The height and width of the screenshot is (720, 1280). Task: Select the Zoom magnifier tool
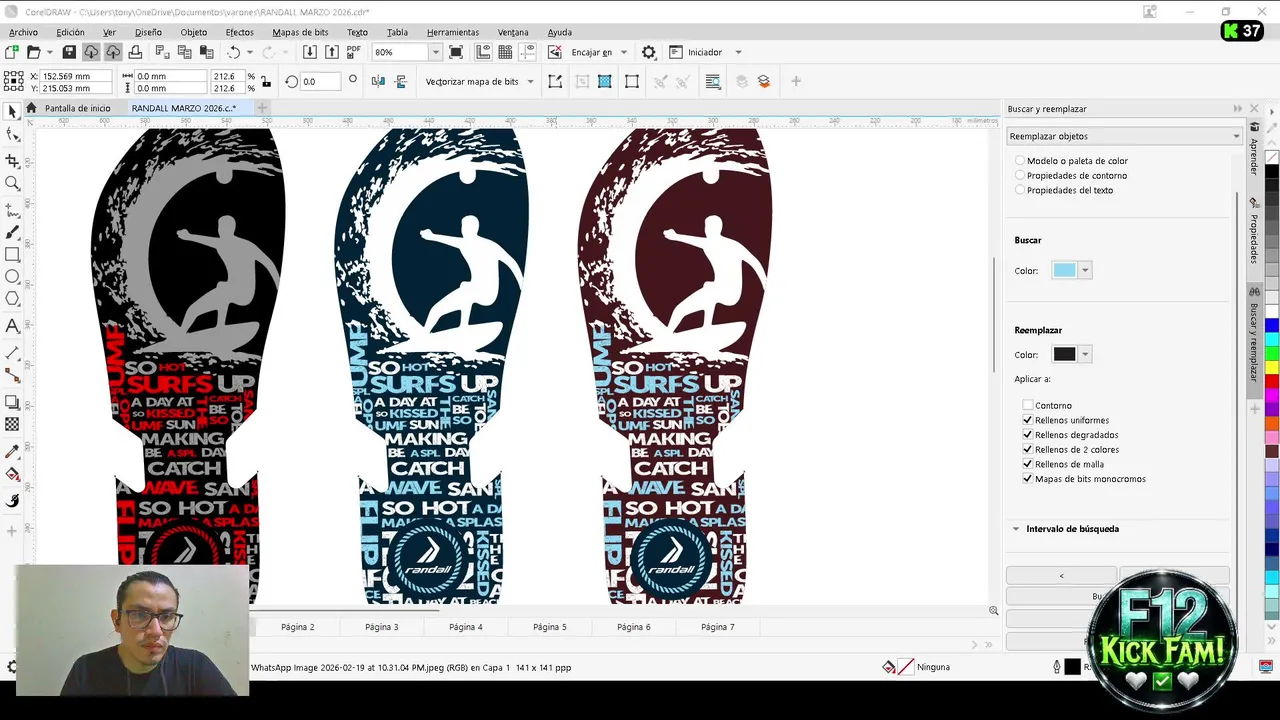(x=12, y=183)
